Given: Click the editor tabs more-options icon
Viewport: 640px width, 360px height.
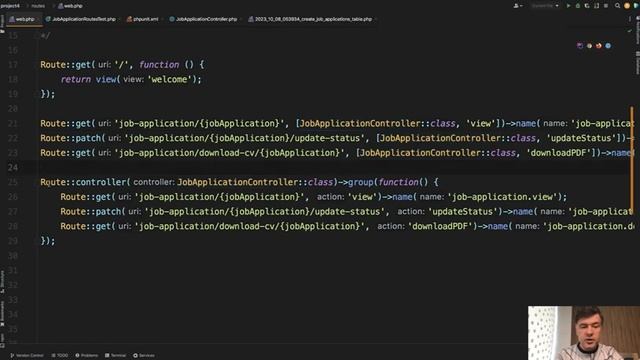Looking at the screenshot, I should 629,19.
